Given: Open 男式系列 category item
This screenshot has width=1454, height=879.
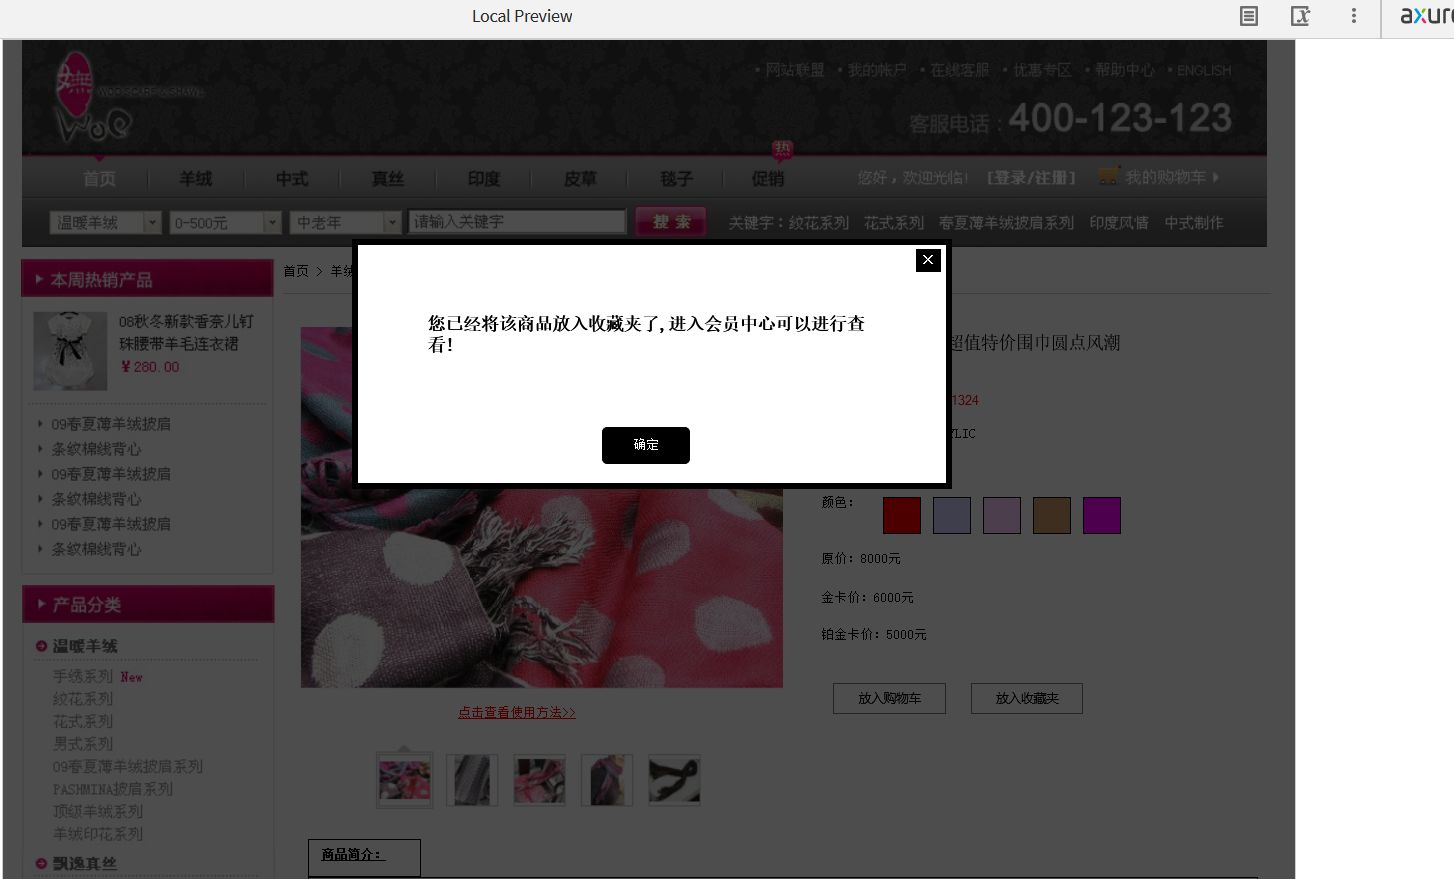Looking at the screenshot, I should tap(83, 744).
